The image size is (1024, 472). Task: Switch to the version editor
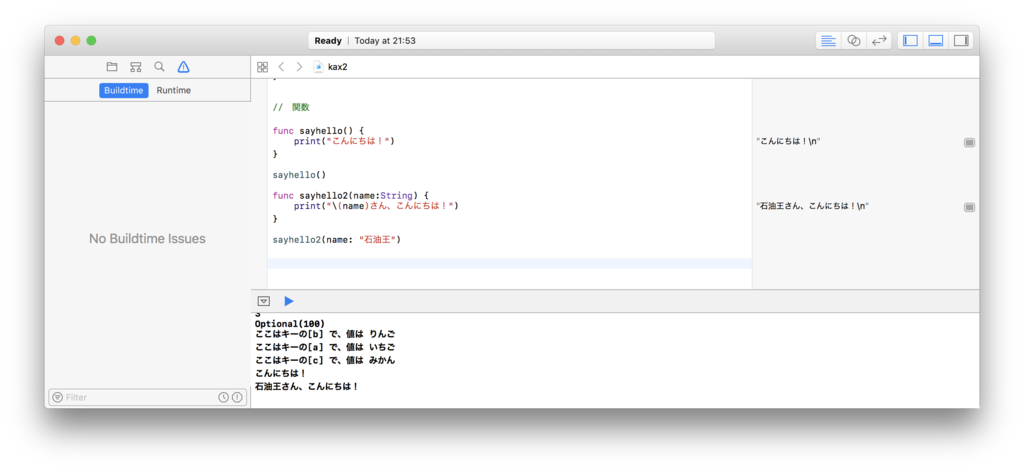click(879, 40)
